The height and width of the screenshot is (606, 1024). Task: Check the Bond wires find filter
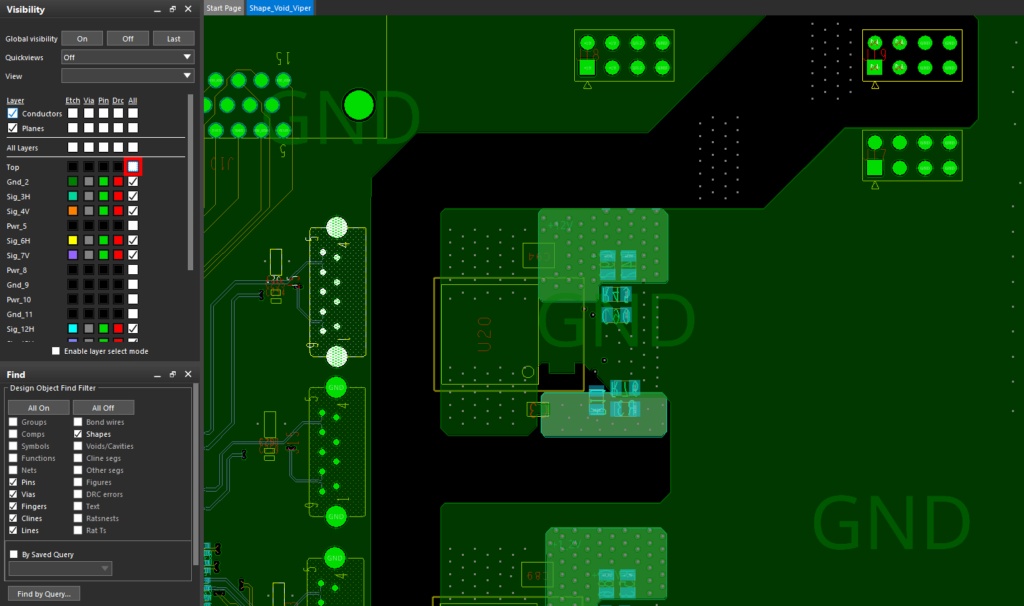tap(78, 422)
